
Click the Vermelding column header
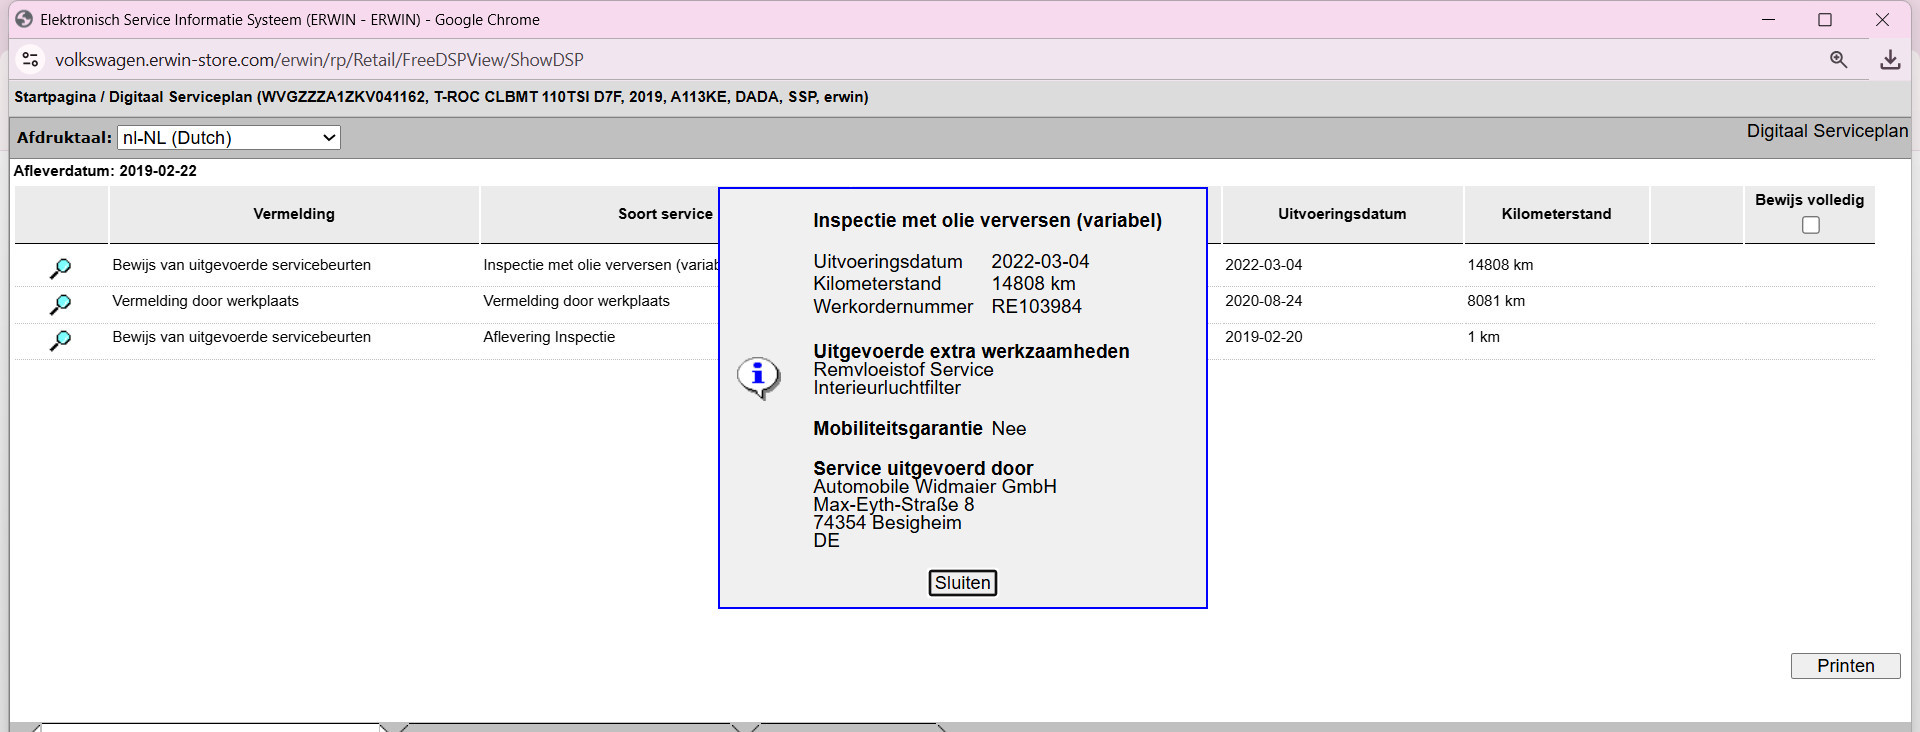294,214
